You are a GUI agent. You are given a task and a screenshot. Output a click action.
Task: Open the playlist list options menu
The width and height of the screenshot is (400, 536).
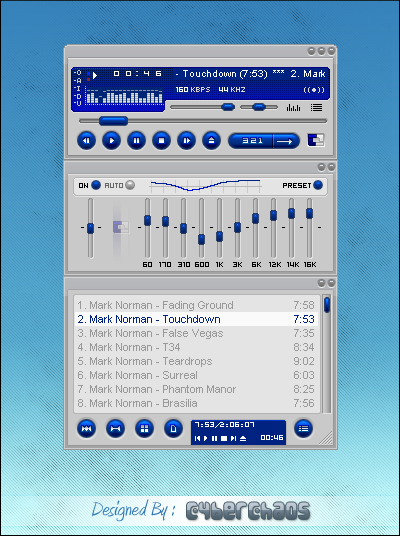pos(303,428)
